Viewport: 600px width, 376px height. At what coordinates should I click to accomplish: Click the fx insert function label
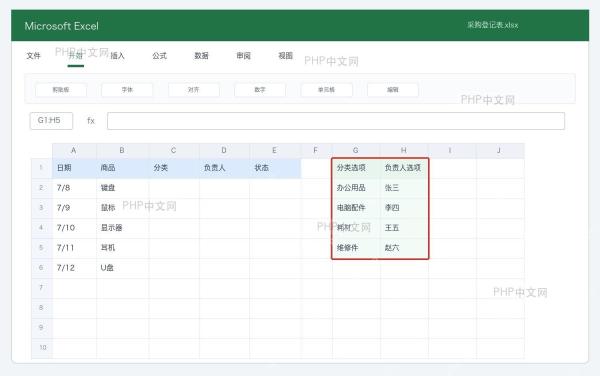click(x=91, y=121)
